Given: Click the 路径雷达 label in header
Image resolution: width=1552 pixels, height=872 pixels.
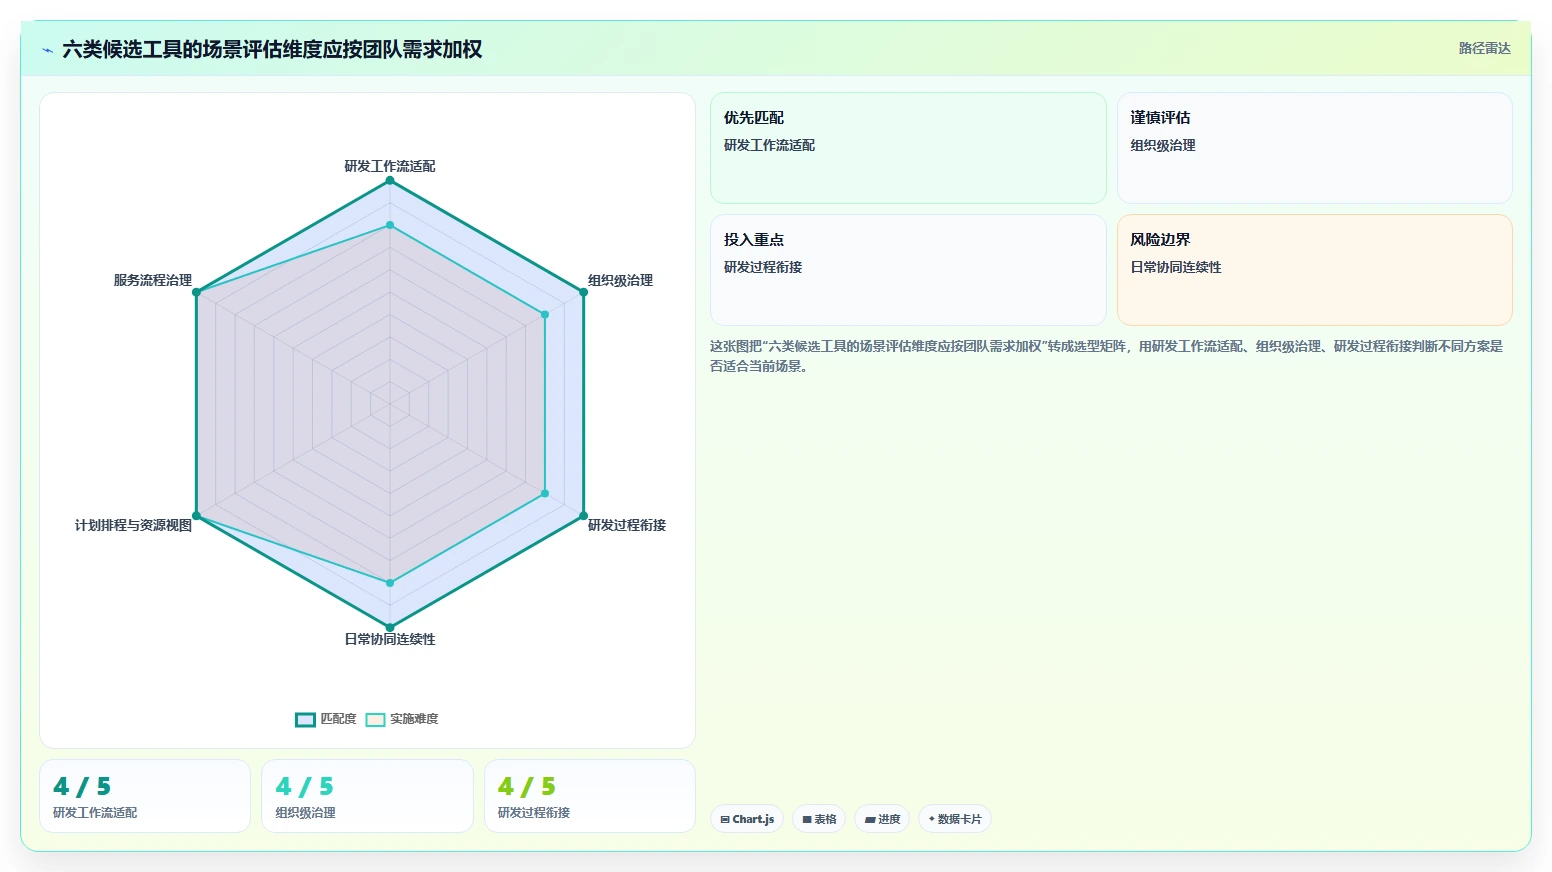Looking at the screenshot, I should click(x=1484, y=48).
